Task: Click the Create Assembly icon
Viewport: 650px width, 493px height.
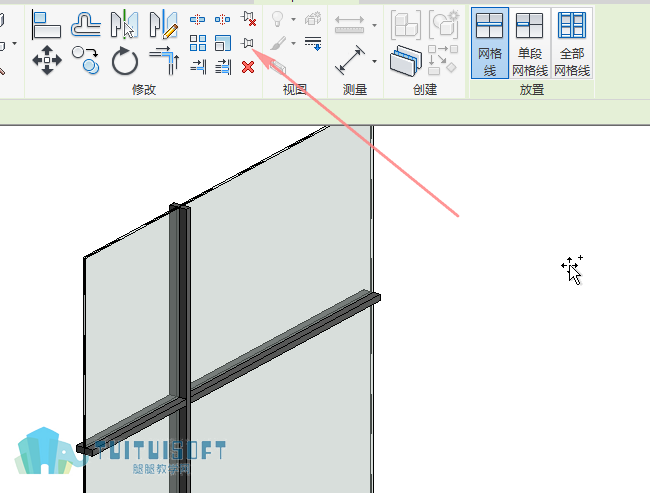Action: [x=406, y=25]
